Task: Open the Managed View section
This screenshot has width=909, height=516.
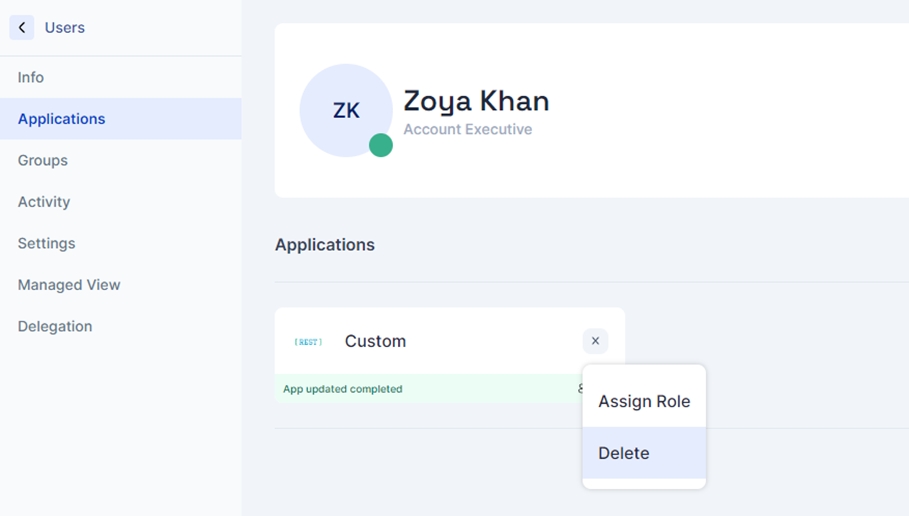Action: point(69,285)
